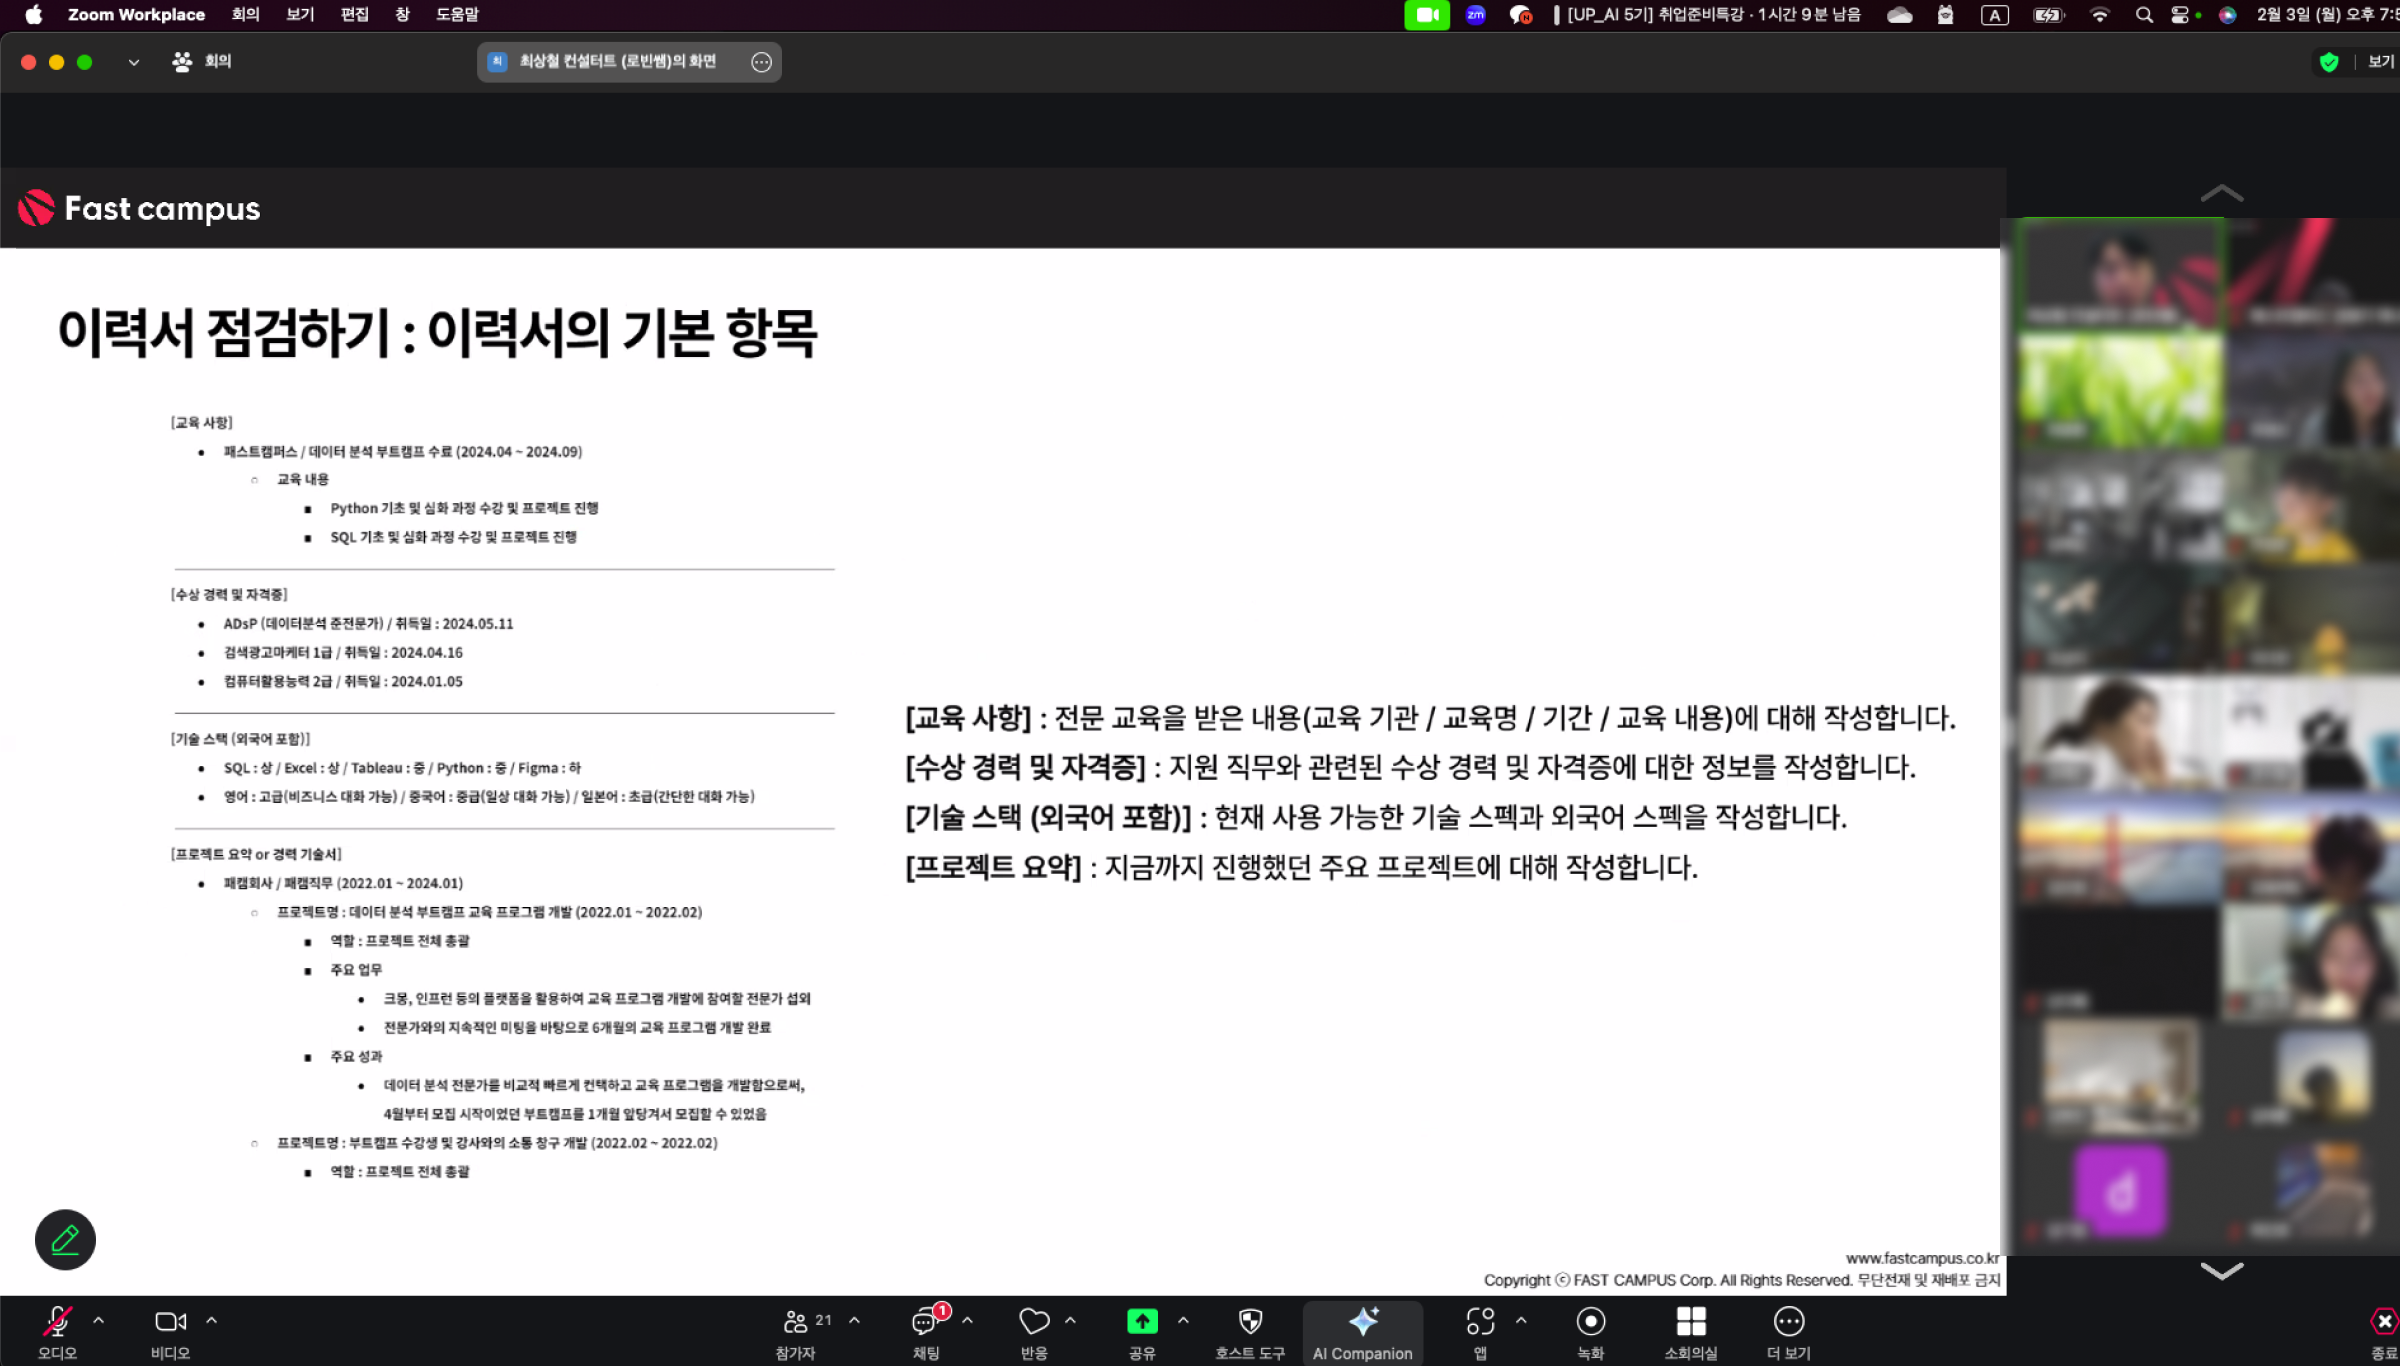This screenshot has width=2400, height=1366.
Task: Open the 도움말 menu in menu bar
Action: tap(457, 14)
